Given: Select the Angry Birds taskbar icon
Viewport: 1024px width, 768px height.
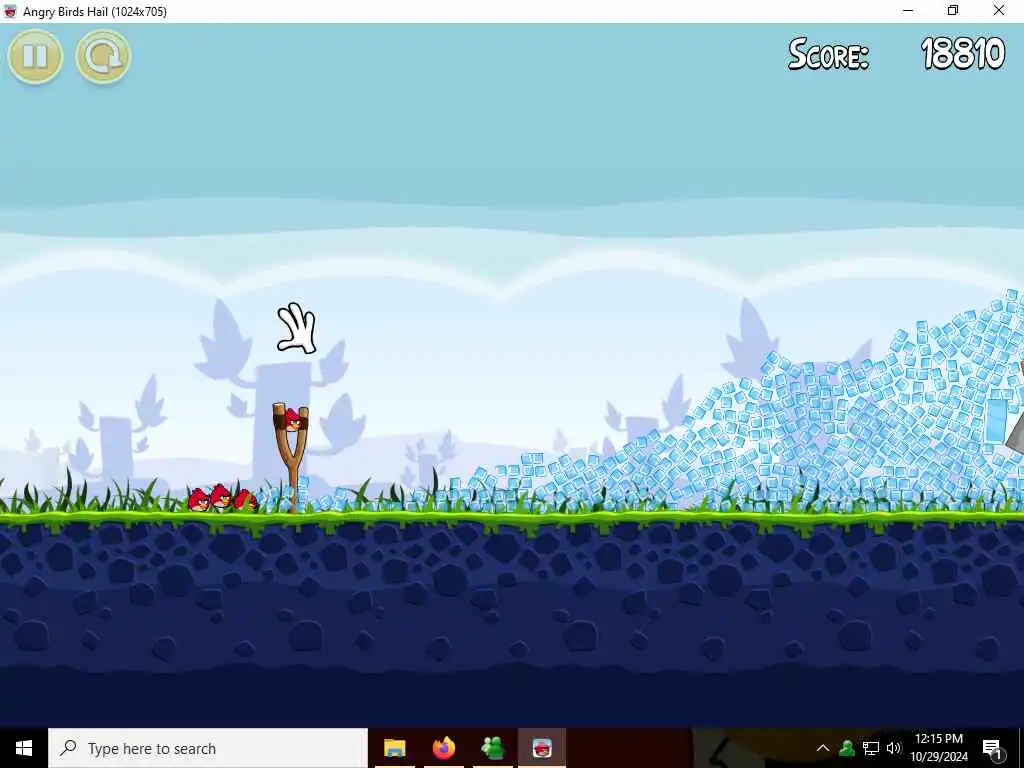Looking at the screenshot, I should click(542, 748).
